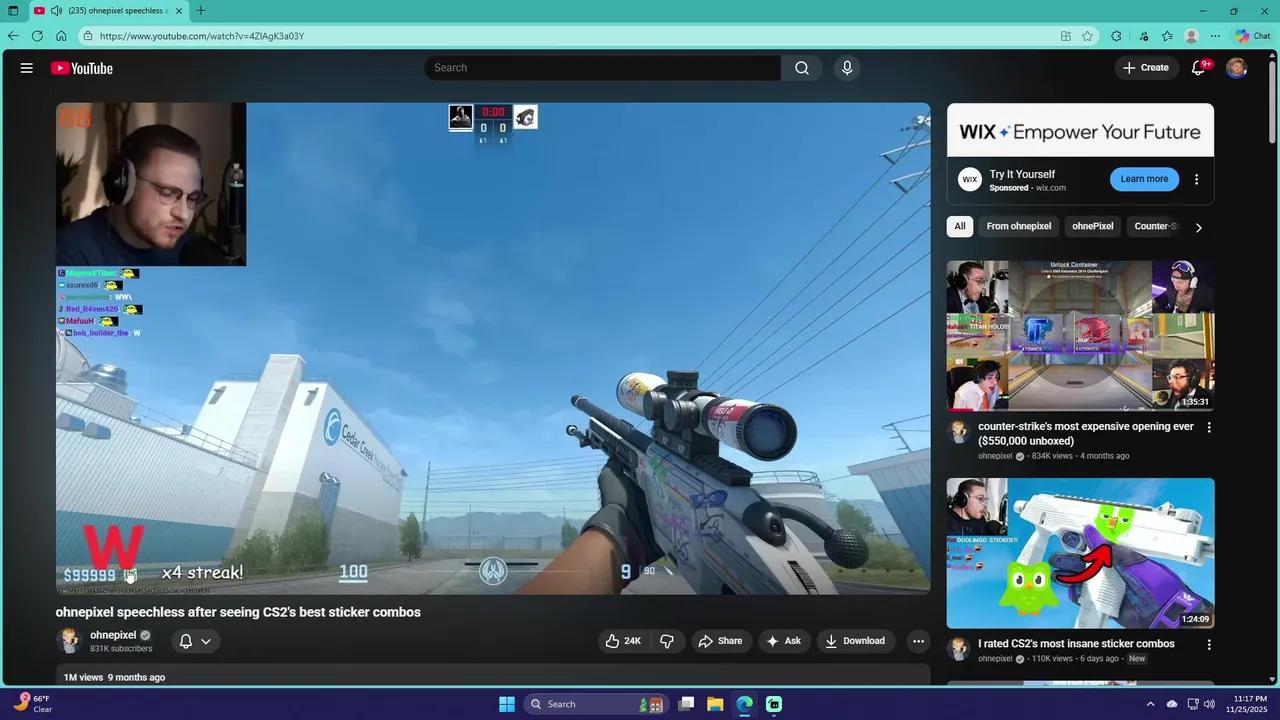Screen dimensions: 1280x720
Task: Select the From ohnepixel filter chip
Action: 1019,226
